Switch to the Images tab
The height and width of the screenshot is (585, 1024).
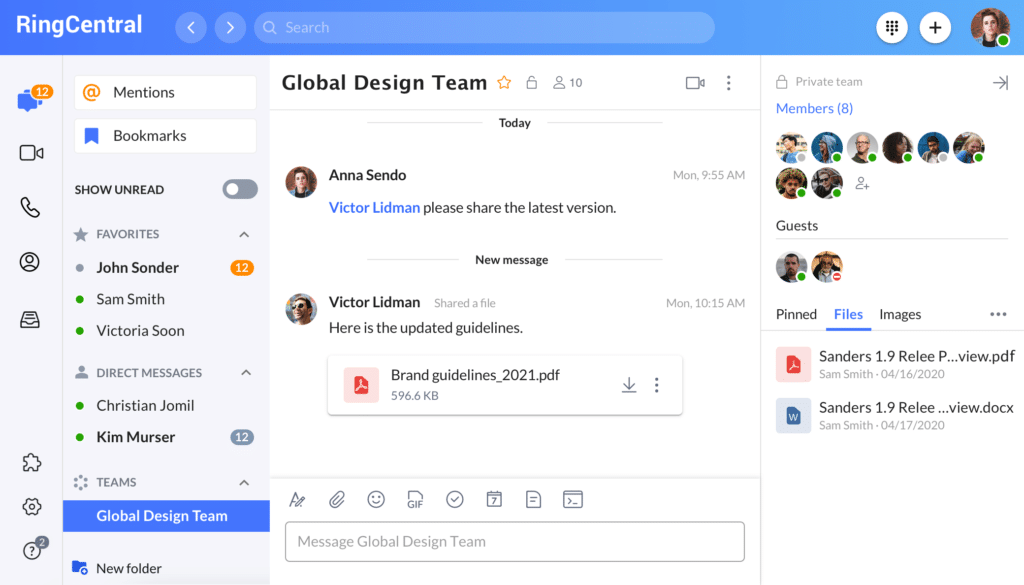[x=900, y=314]
